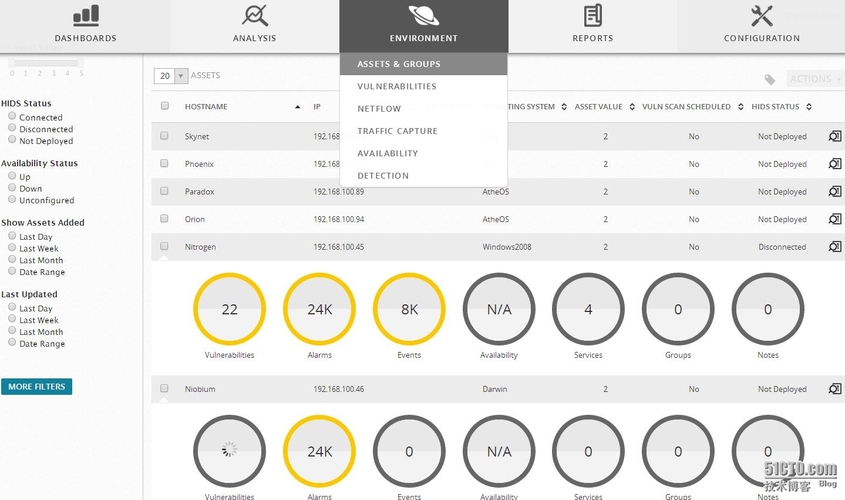
Task: Sort by Operating System arrows
Action: (564, 107)
